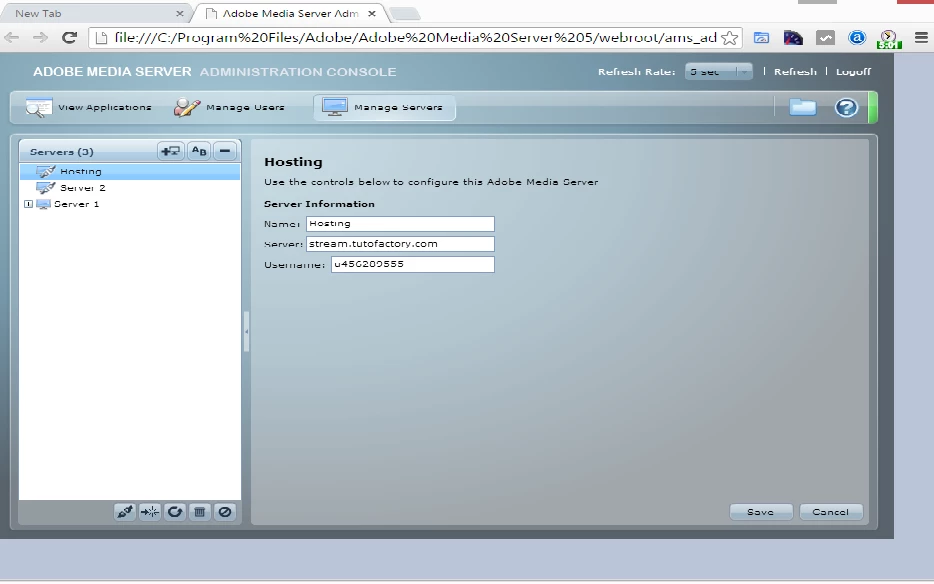Click the Name input field
The height and width of the screenshot is (584, 934).
[x=400, y=224]
